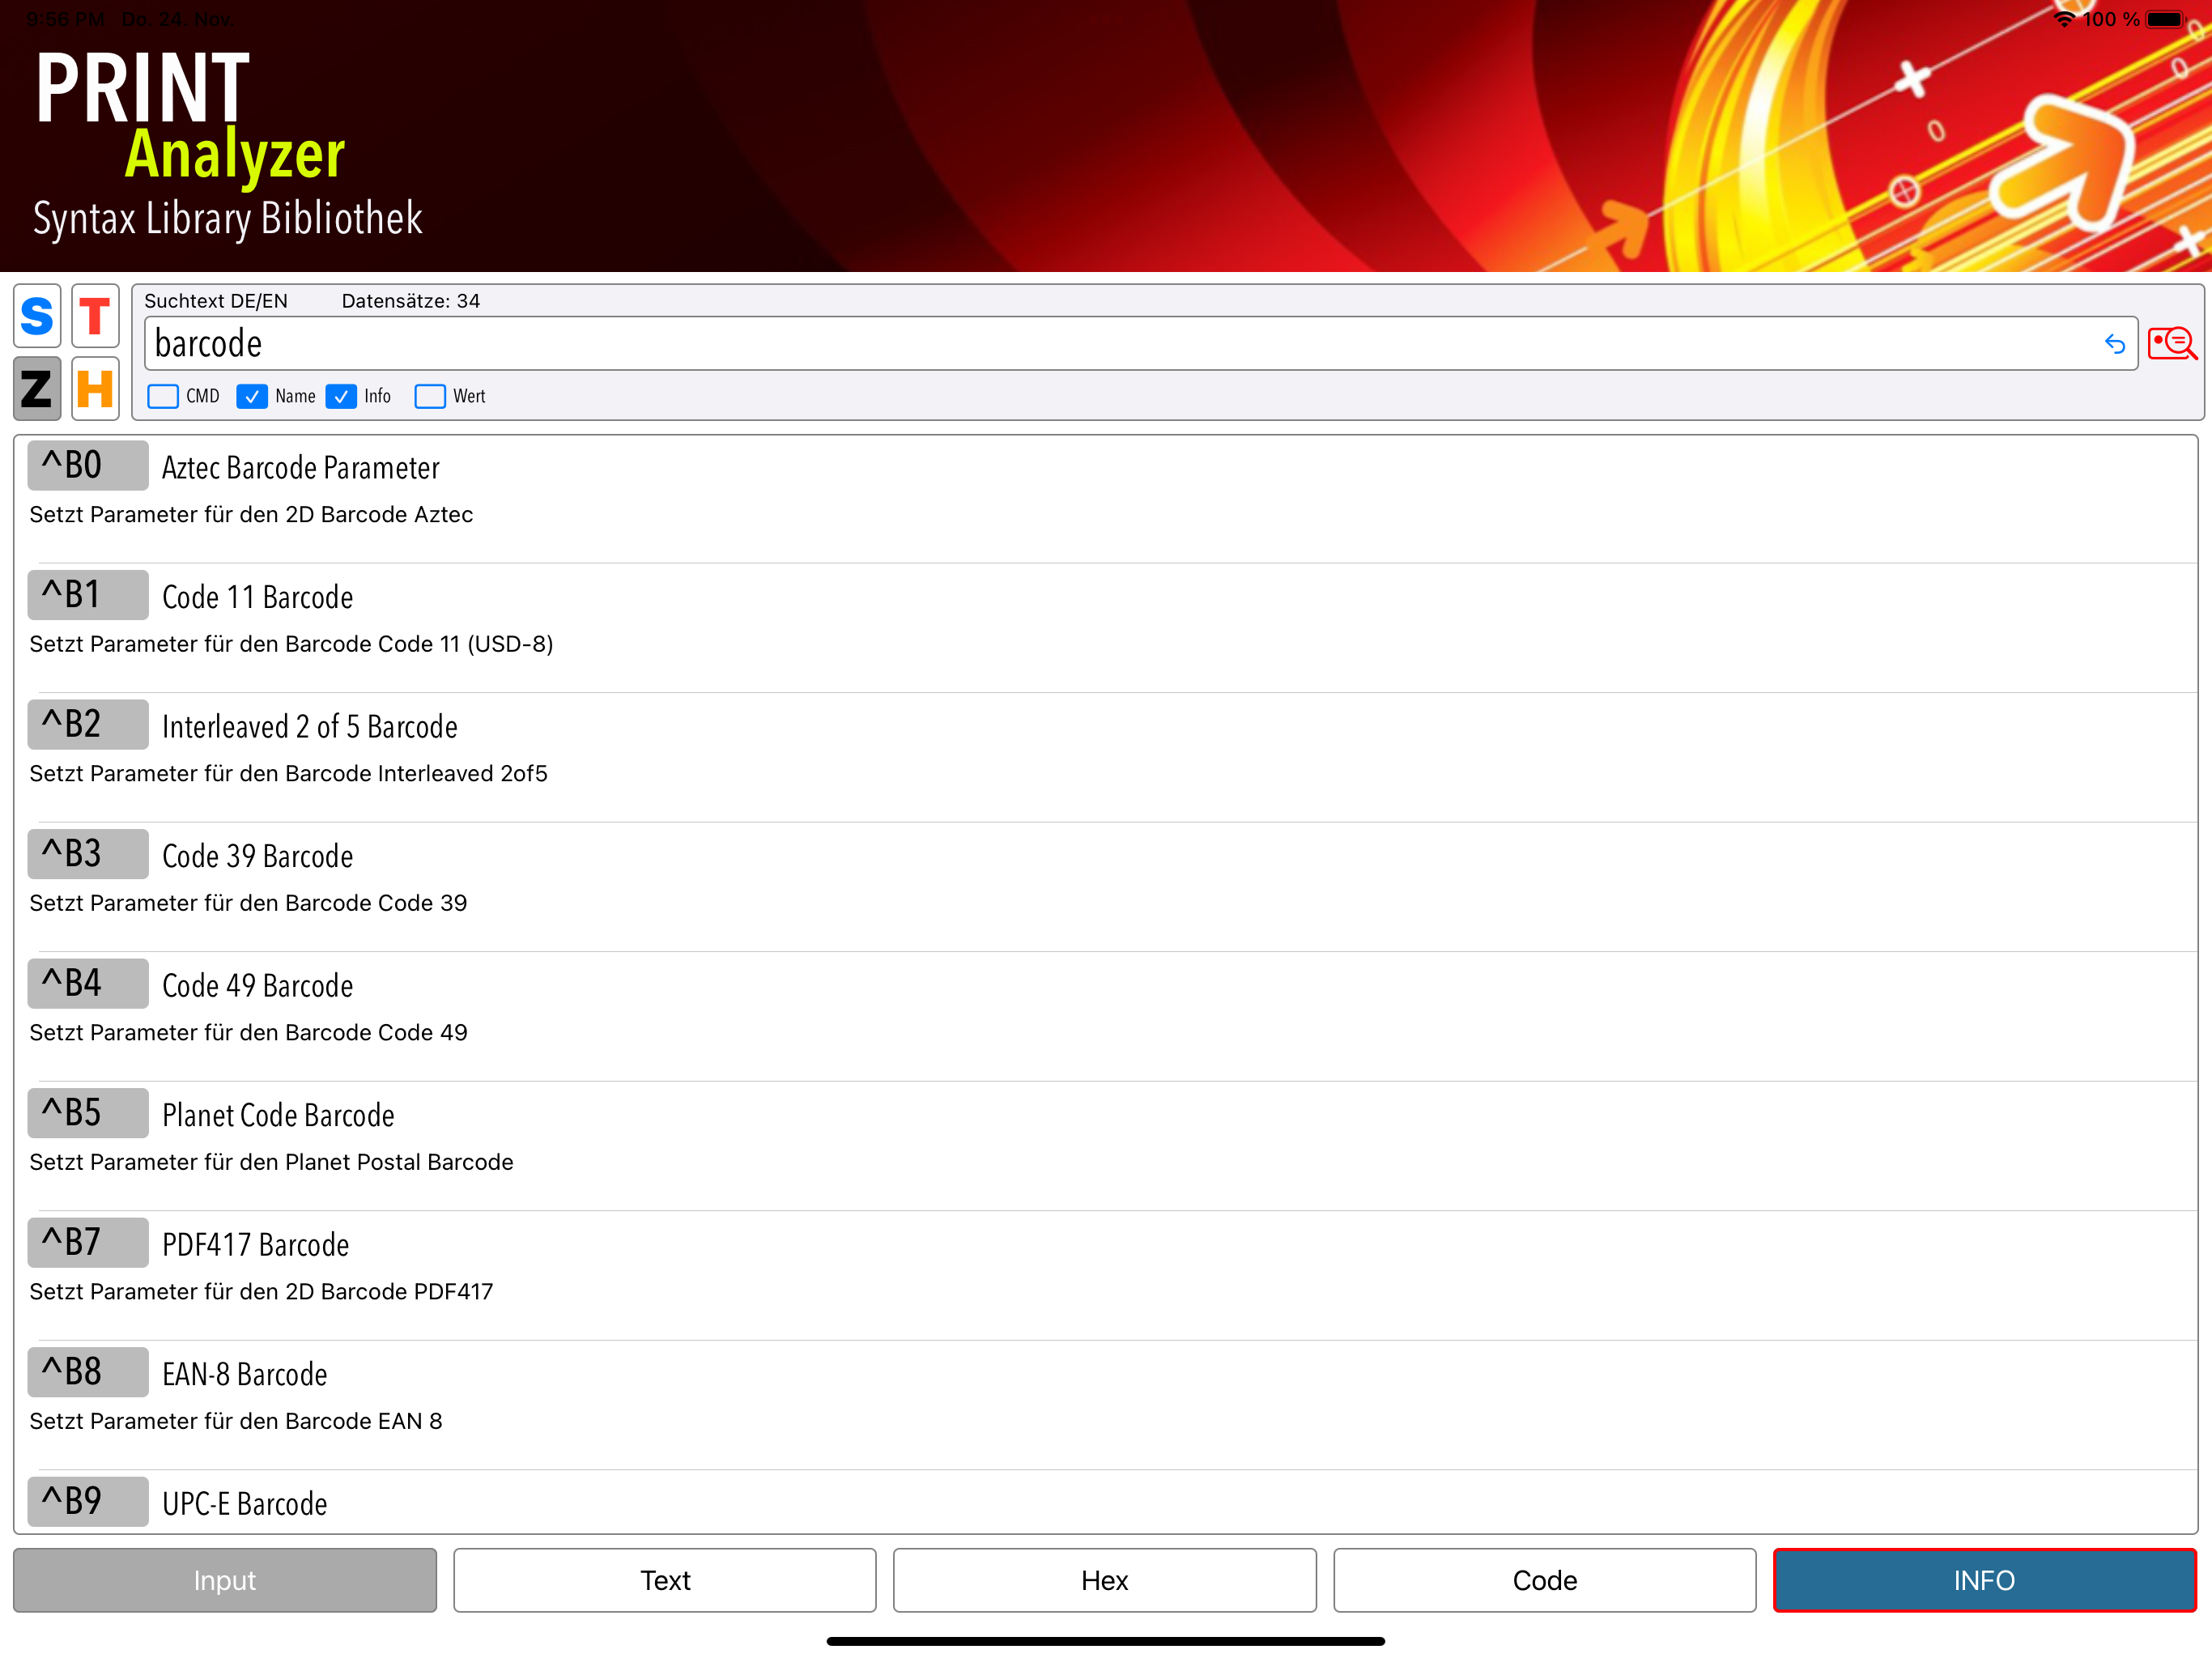The width and height of the screenshot is (2212, 1658).
Task: Open the Interleaved 2 of 5 Barcode entry
Action: [310, 727]
